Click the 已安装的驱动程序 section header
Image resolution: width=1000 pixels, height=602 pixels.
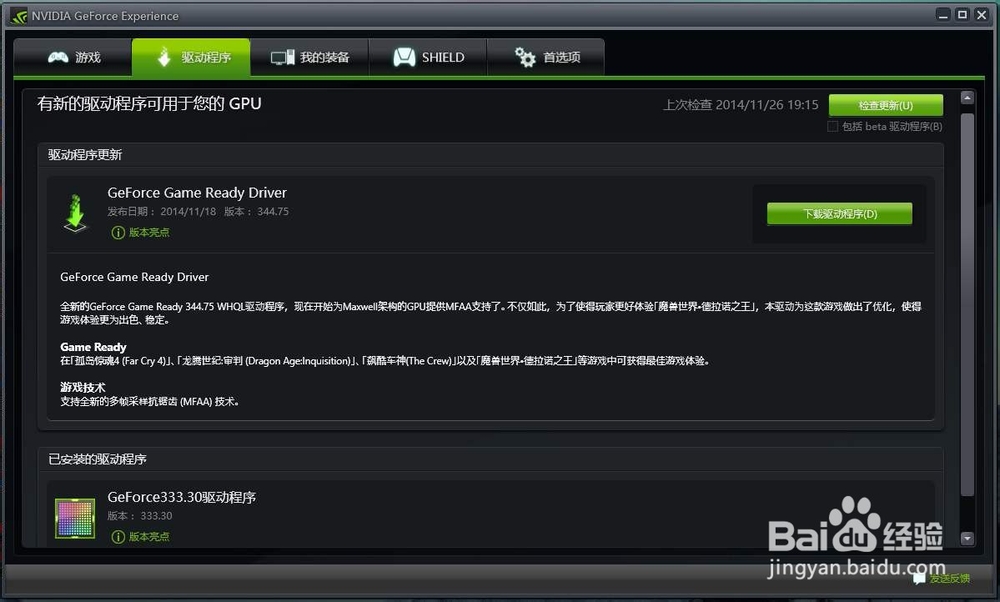pos(97,459)
